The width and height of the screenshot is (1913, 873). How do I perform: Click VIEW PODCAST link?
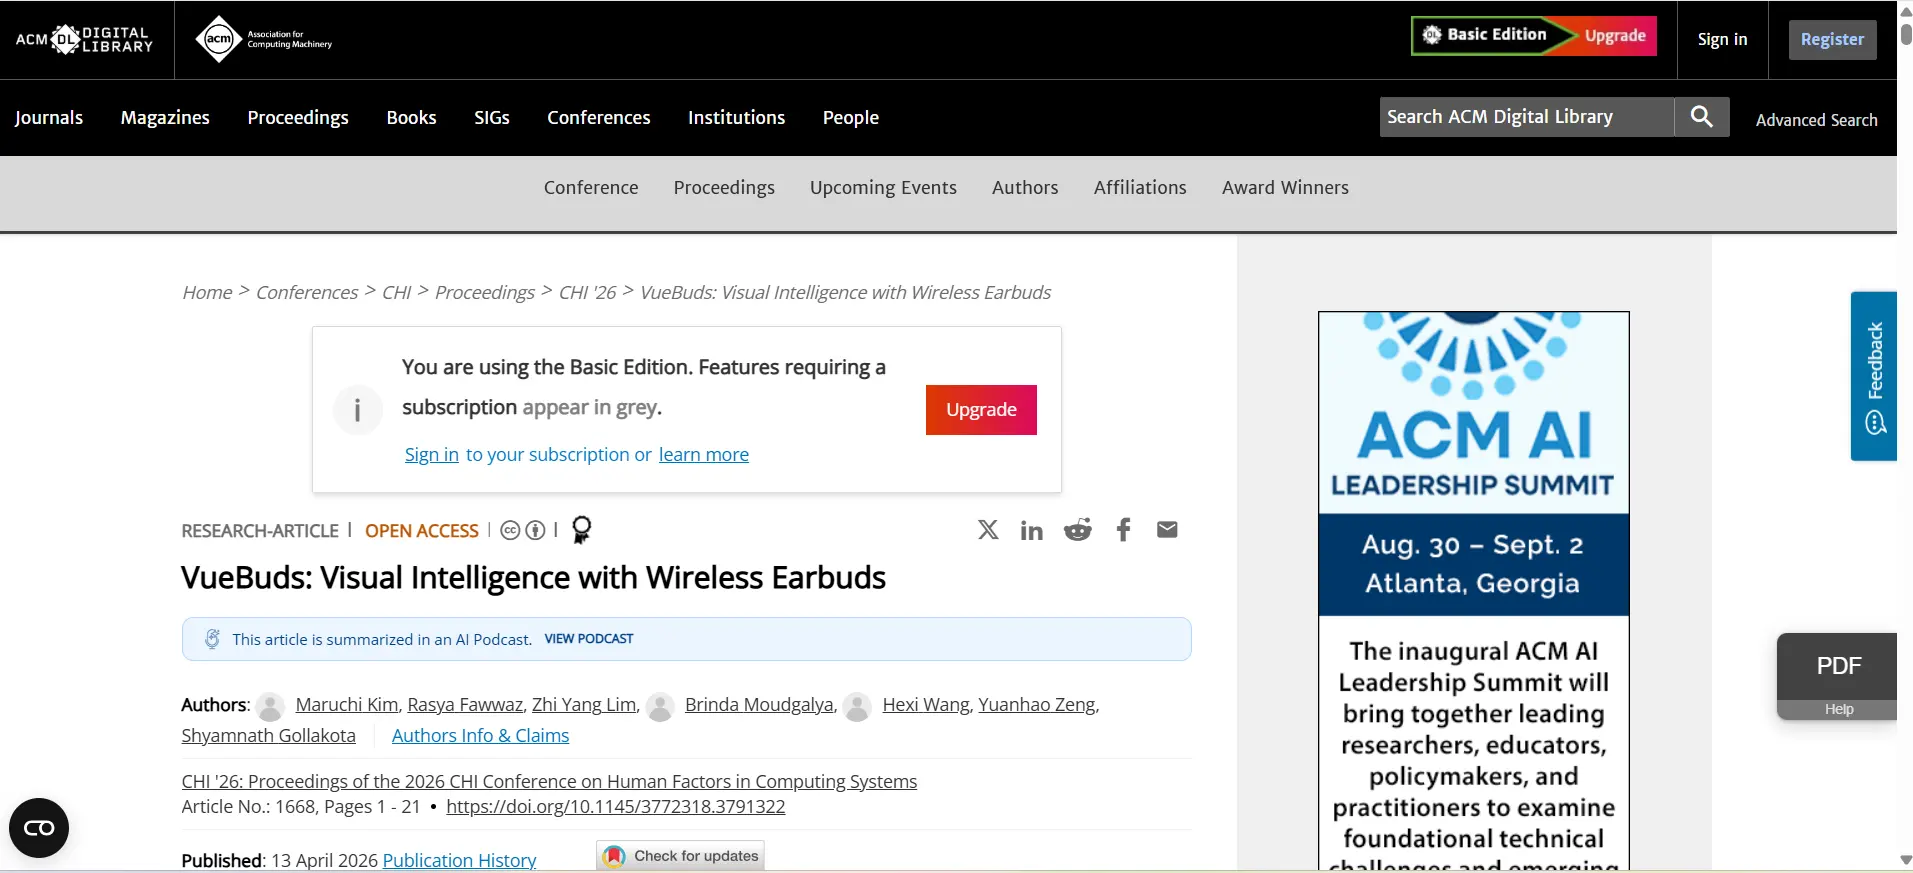point(589,639)
